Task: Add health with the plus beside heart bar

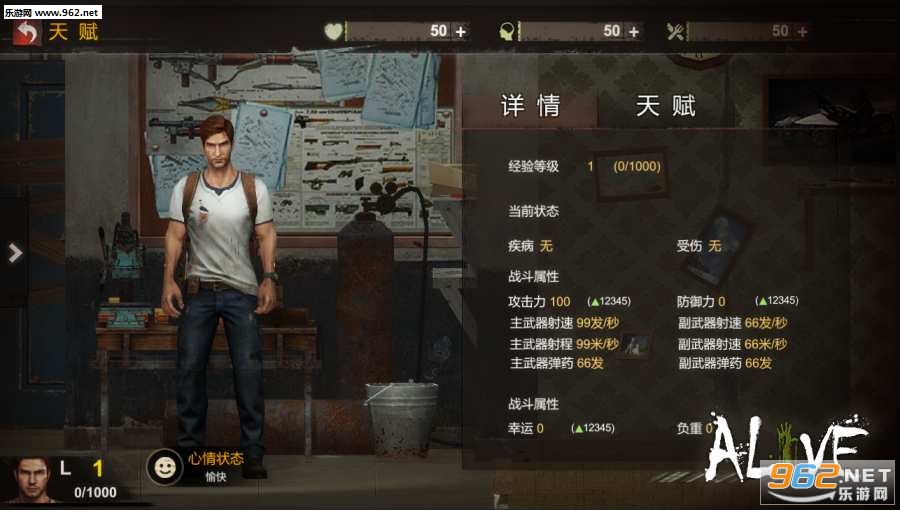Action: (x=460, y=32)
